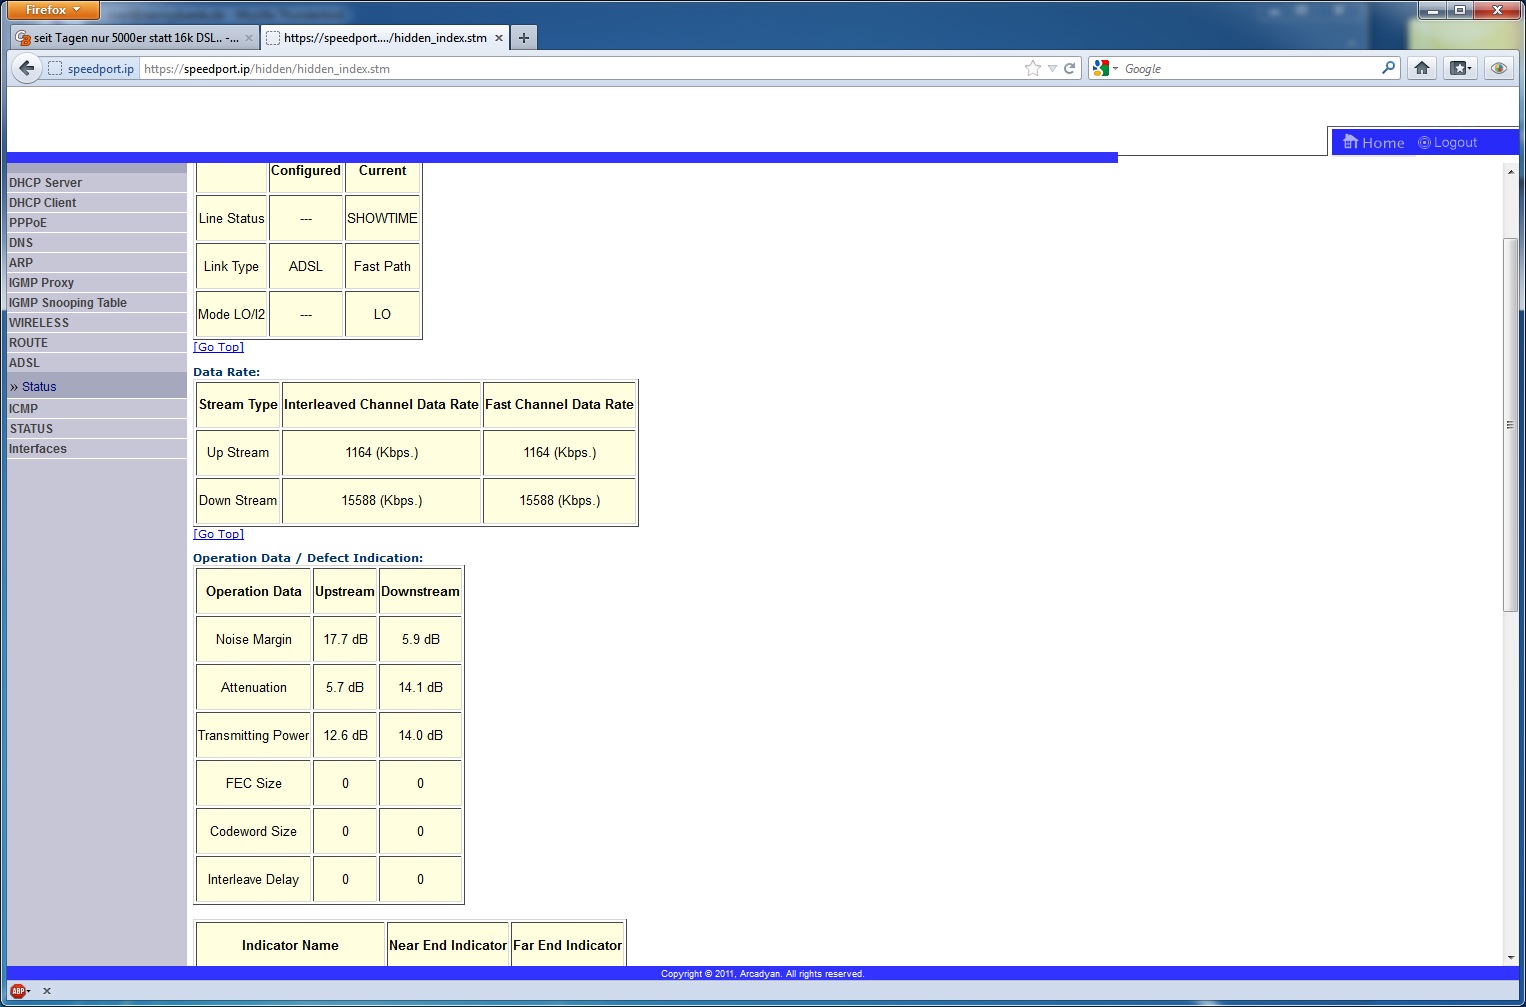Open a new tab with plus button
1526x1007 pixels.
pyautogui.click(x=523, y=38)
